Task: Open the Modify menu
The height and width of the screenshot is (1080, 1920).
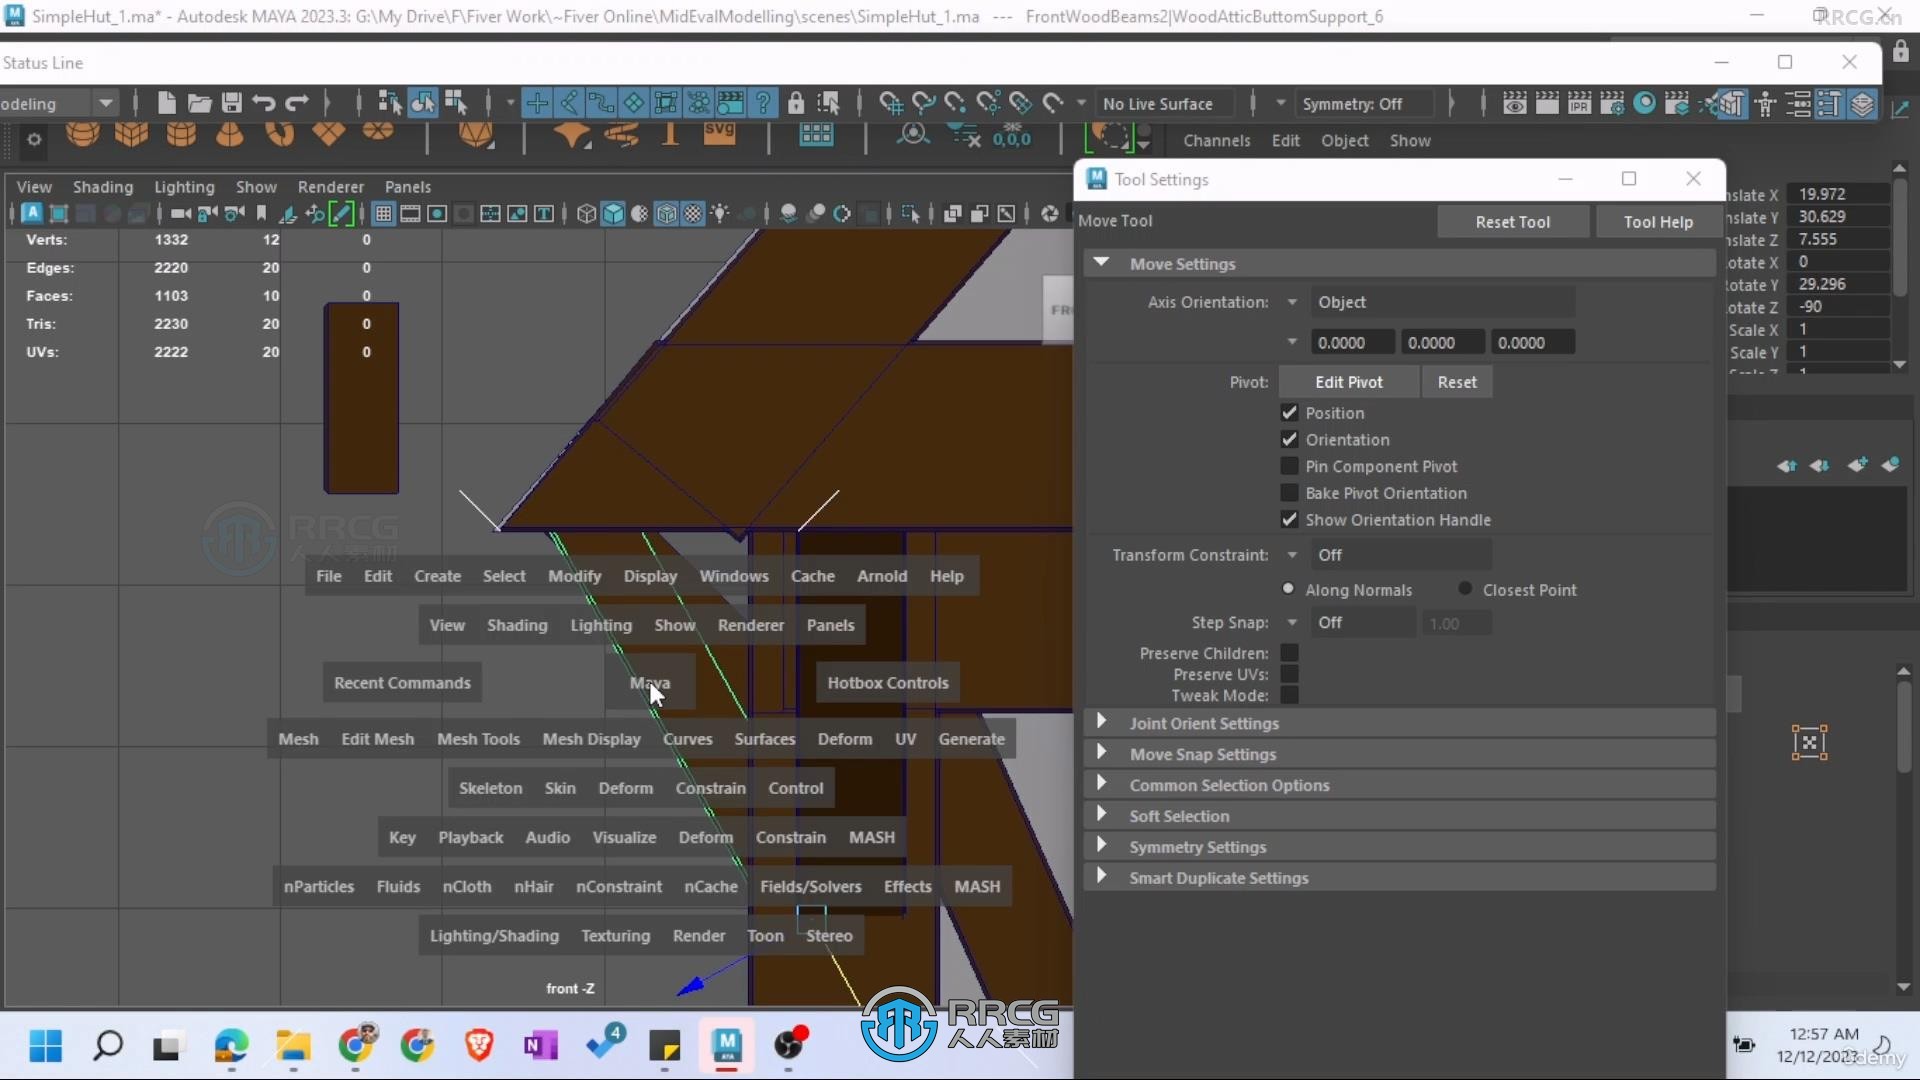Action: [x=574, y=575]
